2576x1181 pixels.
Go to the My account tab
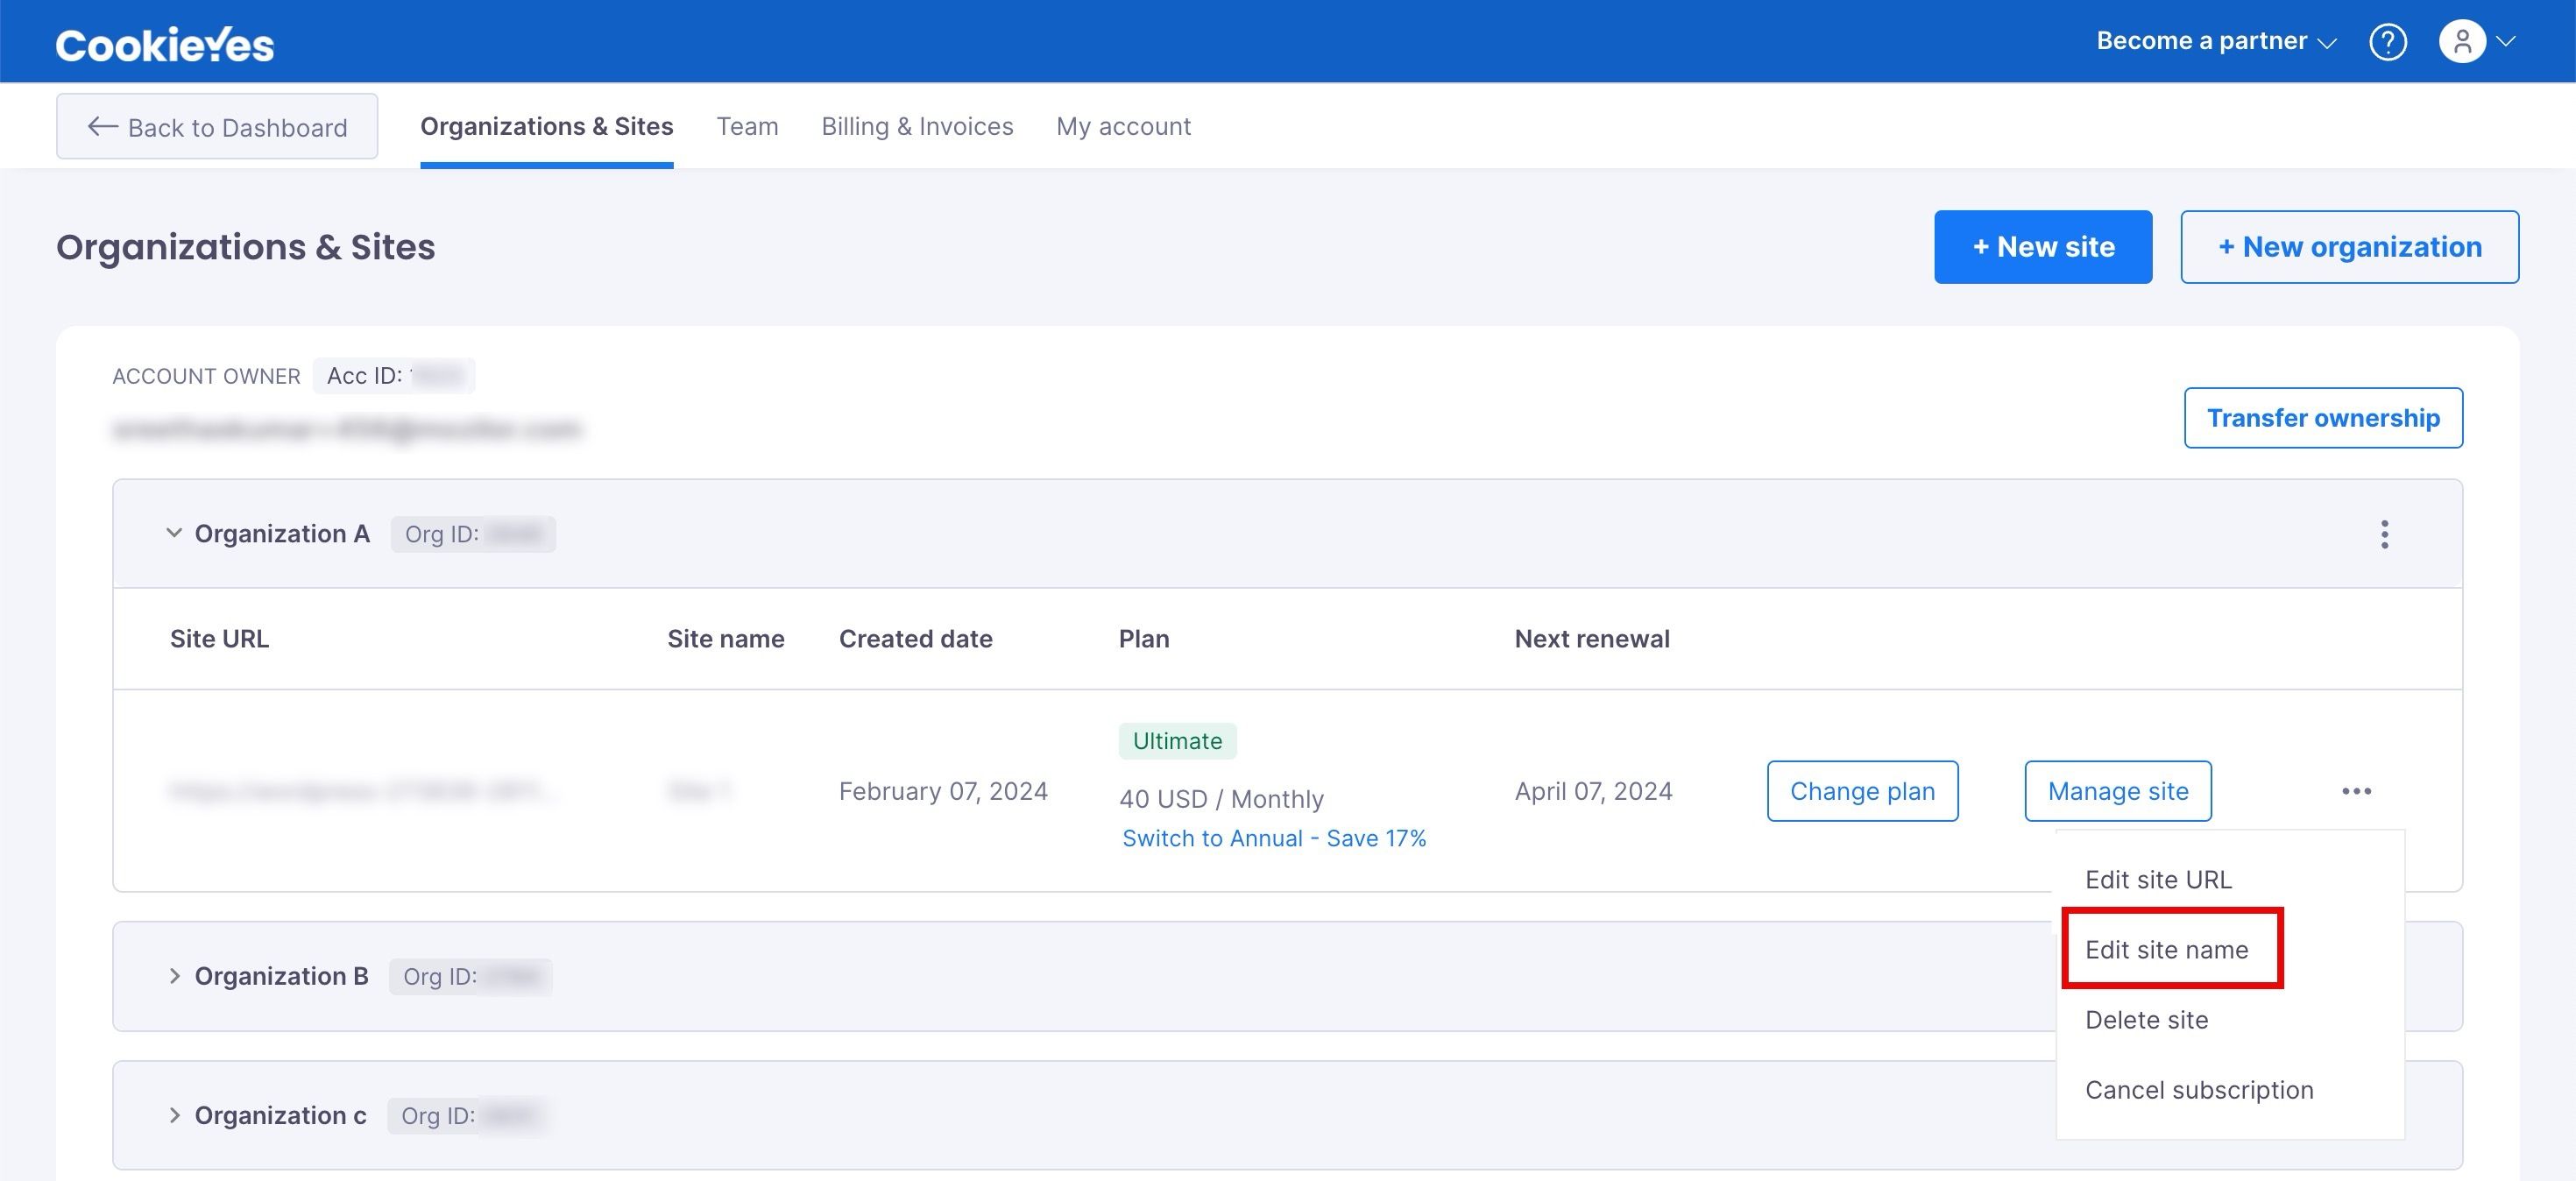pos(1123,126)
